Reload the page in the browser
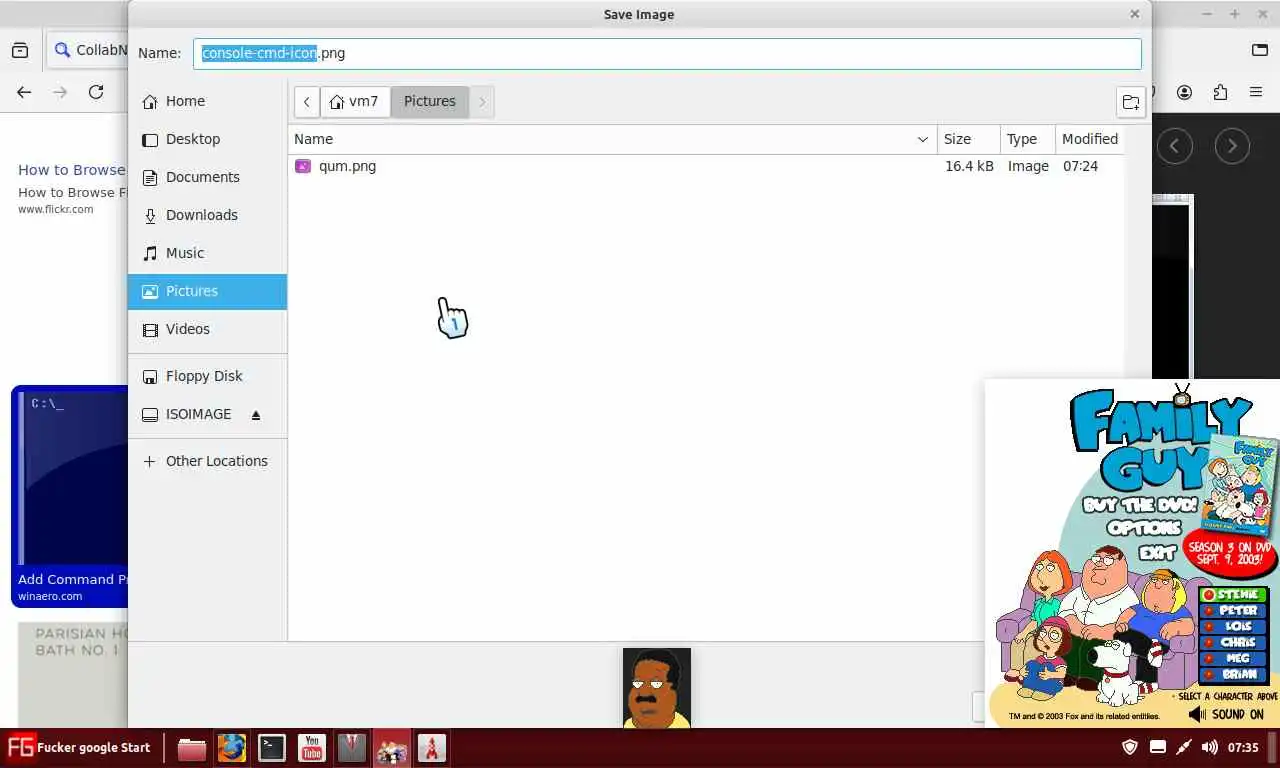The width and height of the screenshot is (1280, 768). click(96, 92)
